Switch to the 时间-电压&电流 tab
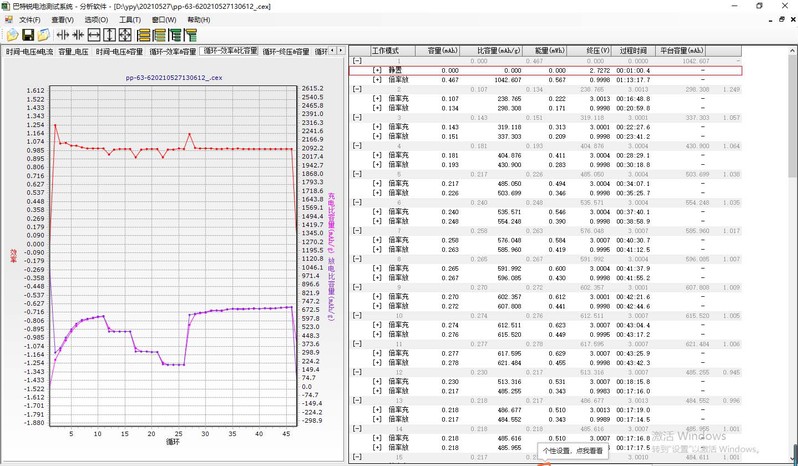This screenshot has width=798, height=466. (29, 50)
